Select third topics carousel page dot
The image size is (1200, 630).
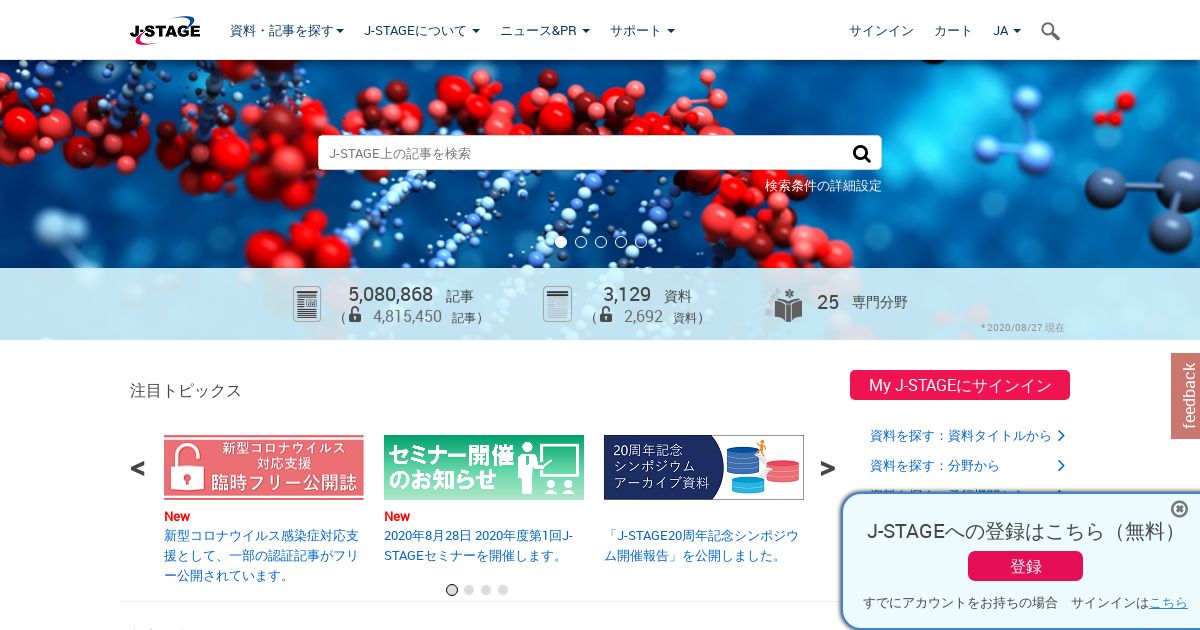point(486,590)
